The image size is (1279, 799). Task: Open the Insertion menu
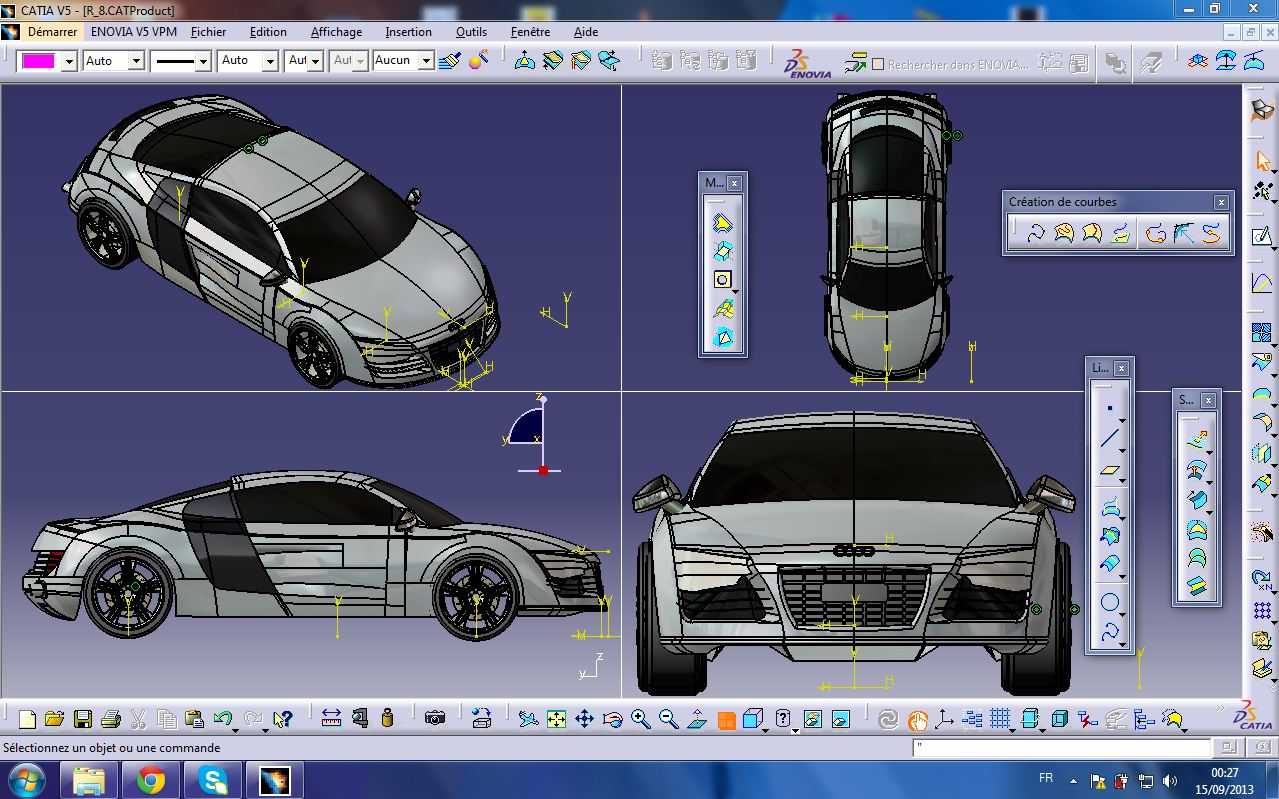[408, 32]
